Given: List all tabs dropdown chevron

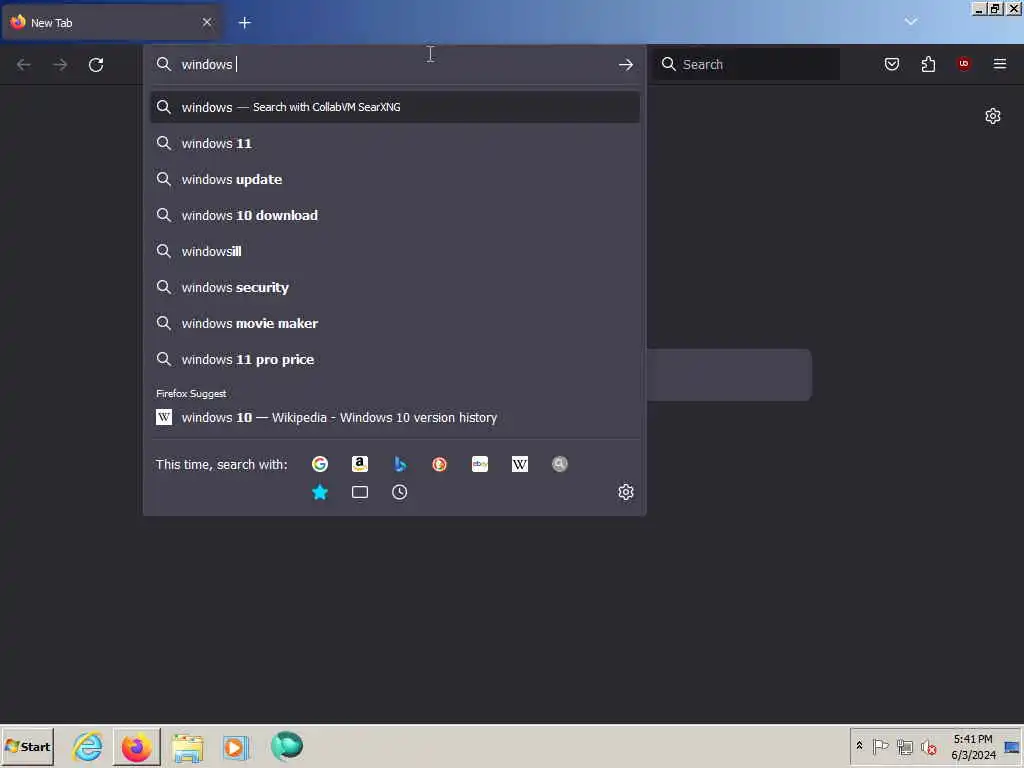Looking at the screenshot, I should click(911, 22).
